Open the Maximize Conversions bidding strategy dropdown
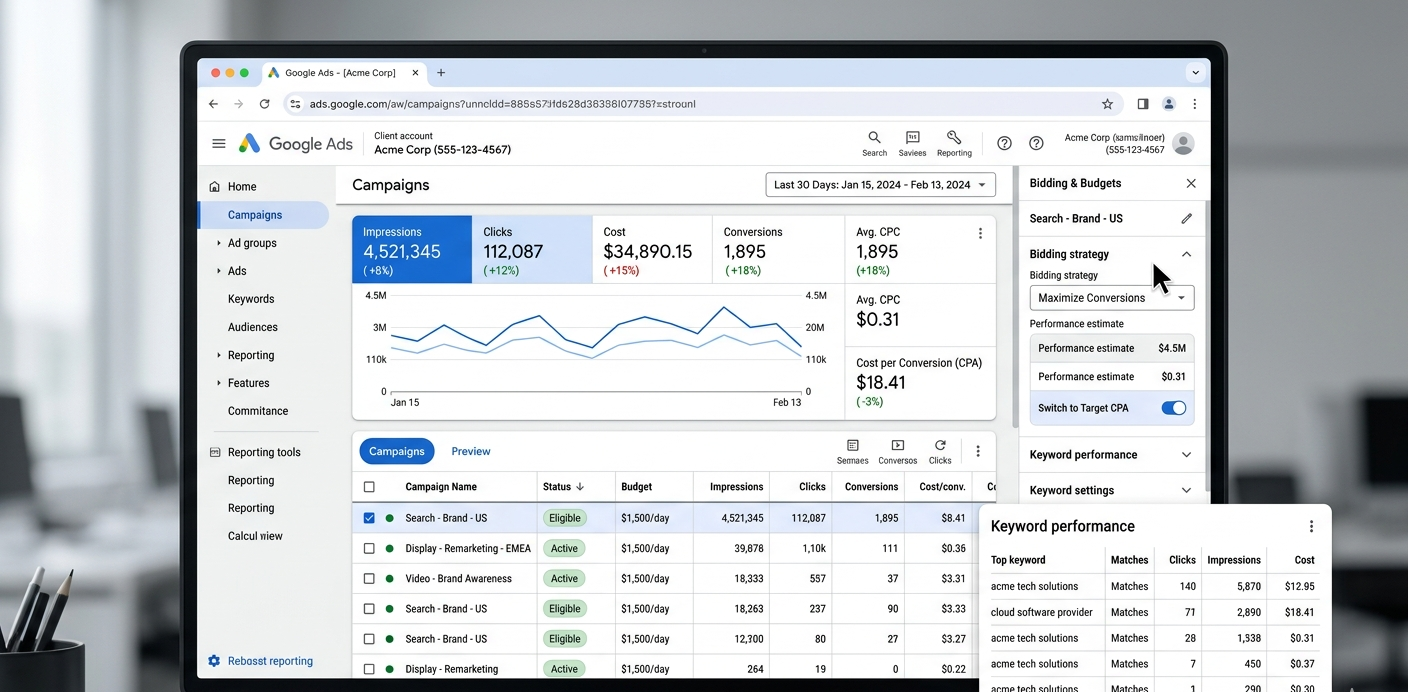 point(1111,298)
